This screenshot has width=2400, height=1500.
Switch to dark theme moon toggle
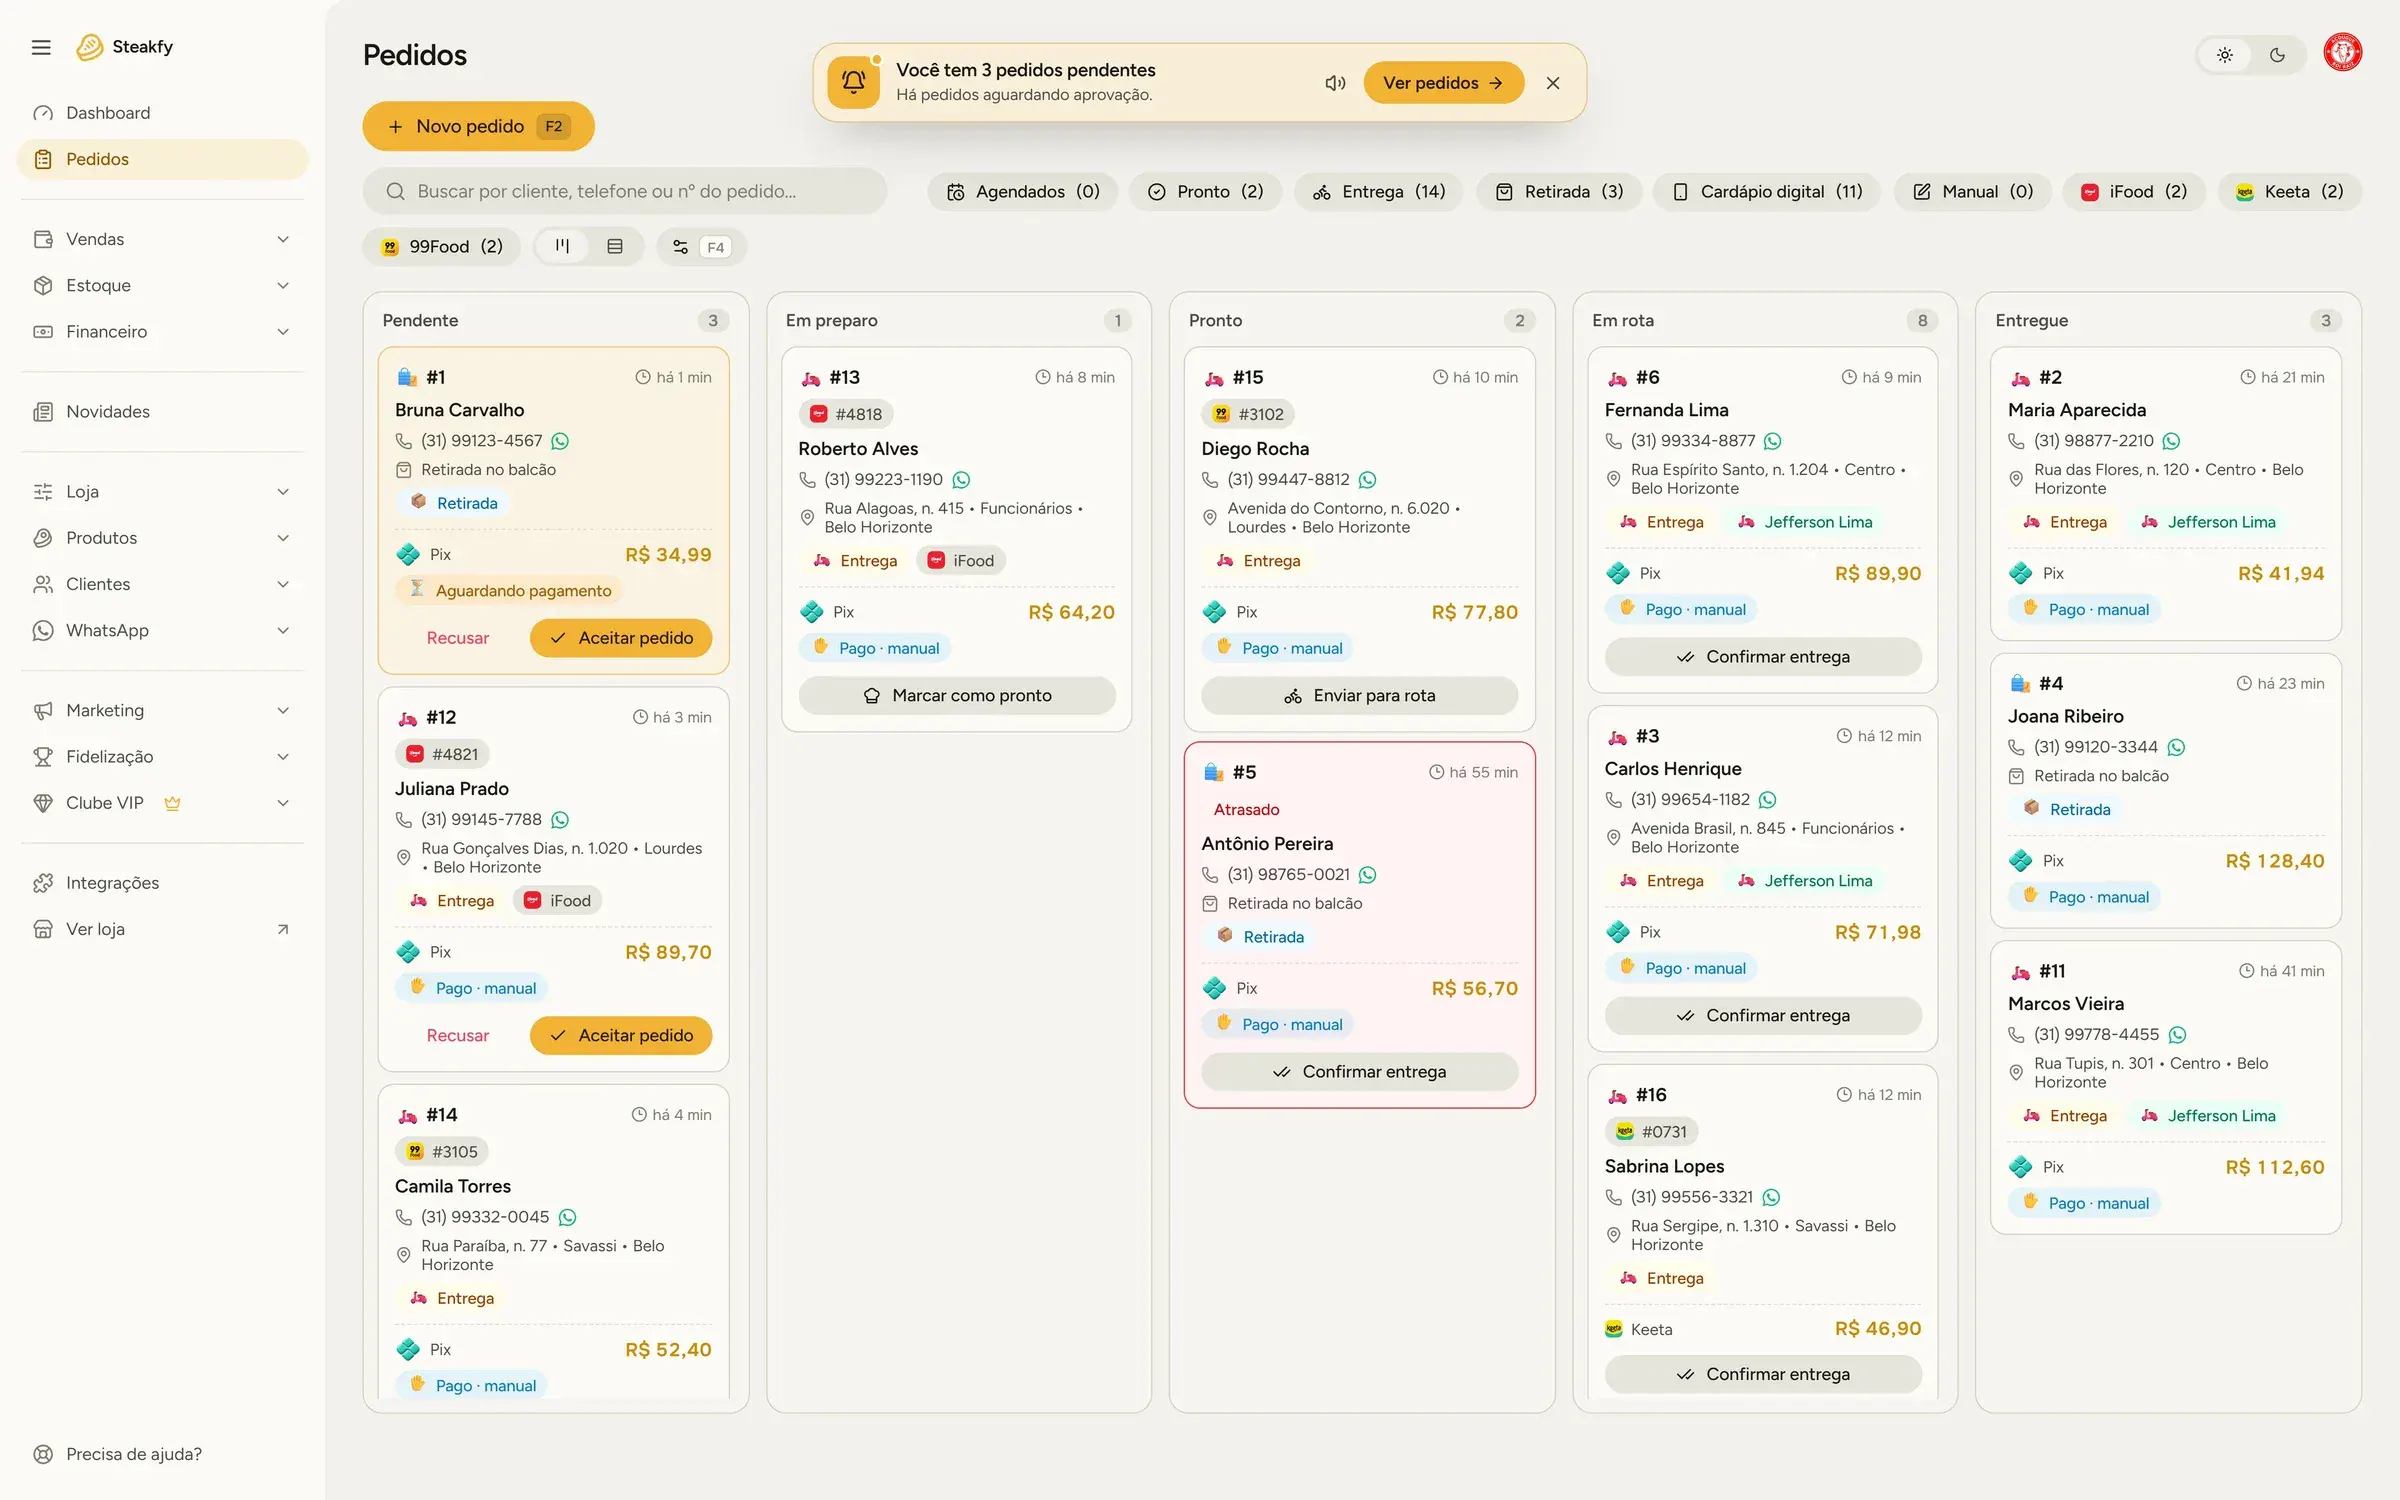2277,55
